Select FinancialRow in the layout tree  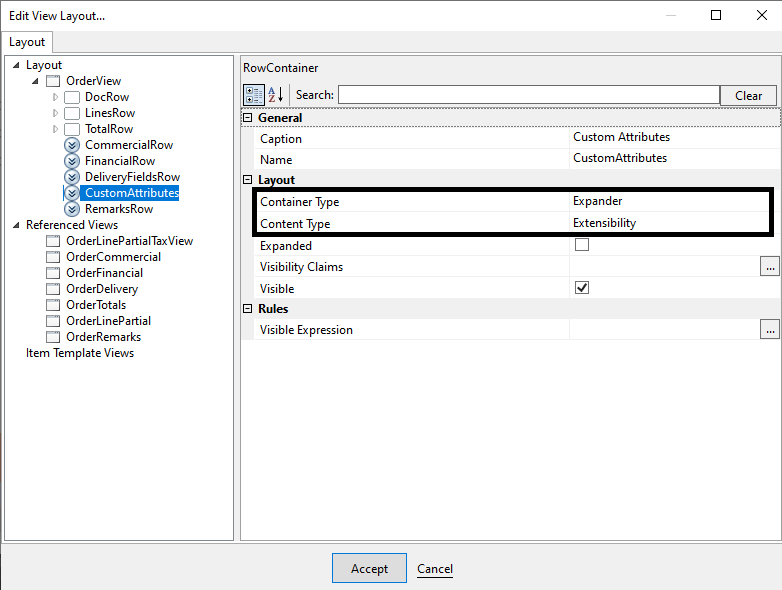point(120,161)
